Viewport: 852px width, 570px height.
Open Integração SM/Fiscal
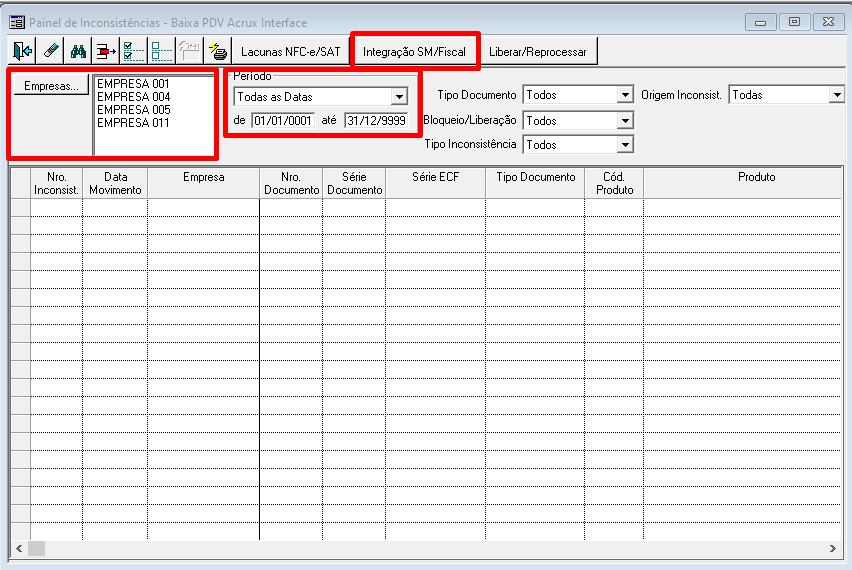415,52
